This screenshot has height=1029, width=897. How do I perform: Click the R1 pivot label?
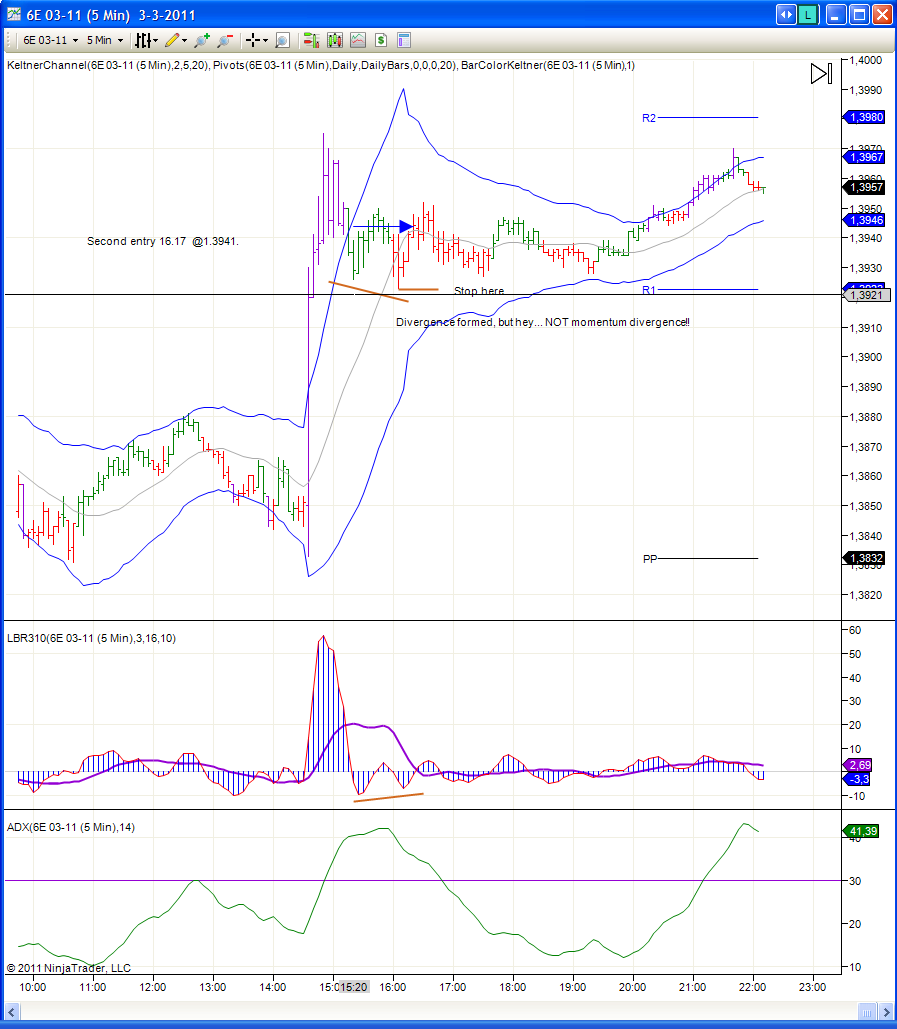(x=648, y=289)
